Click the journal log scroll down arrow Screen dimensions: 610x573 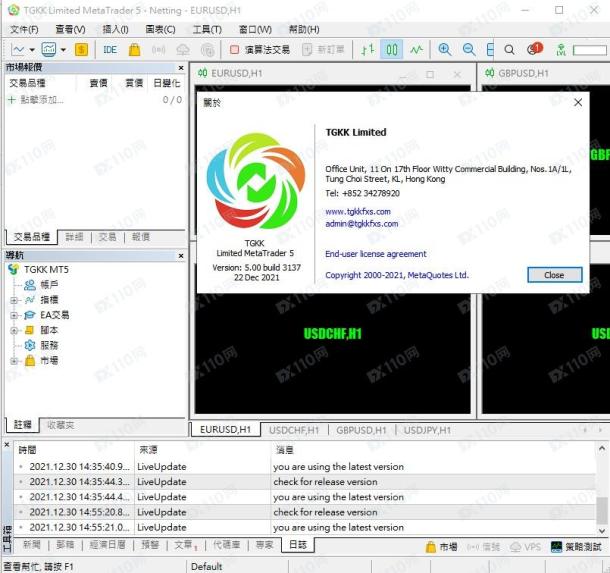pos(601,531)
